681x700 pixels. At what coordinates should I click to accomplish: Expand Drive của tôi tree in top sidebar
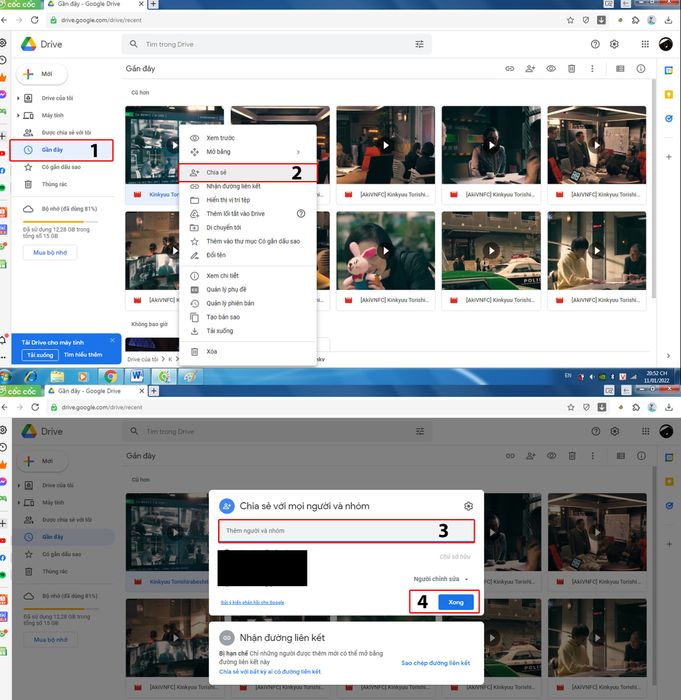[18, 98]
